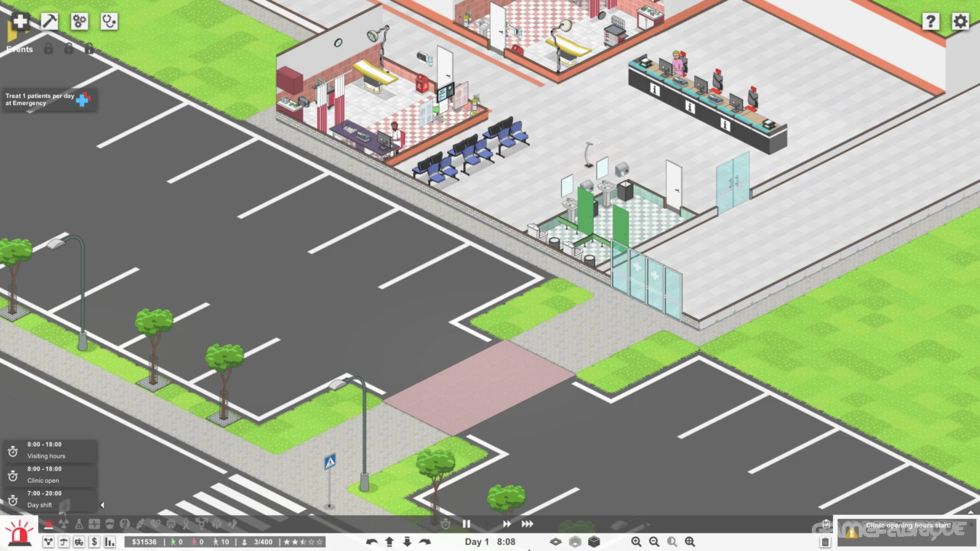Click the zoom to fit magnifier
Viewport: 980px width, 551px height.
click(690, 542)
